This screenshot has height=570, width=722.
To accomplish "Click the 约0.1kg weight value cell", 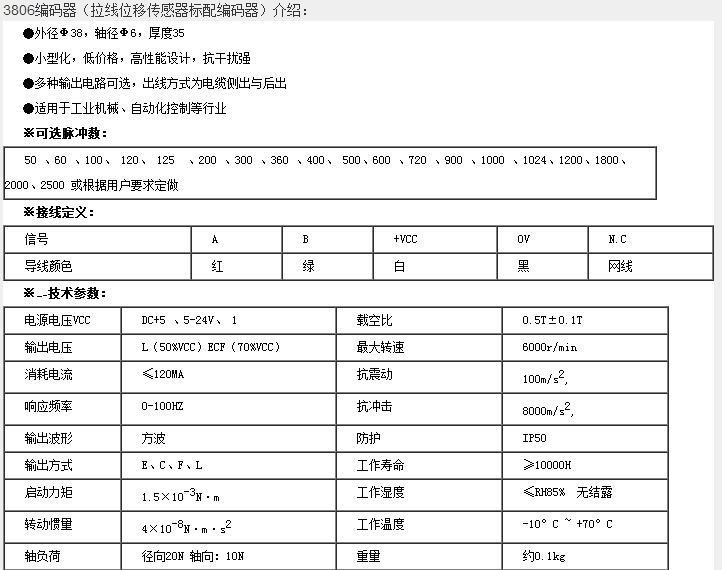I will tap(544, 556).
